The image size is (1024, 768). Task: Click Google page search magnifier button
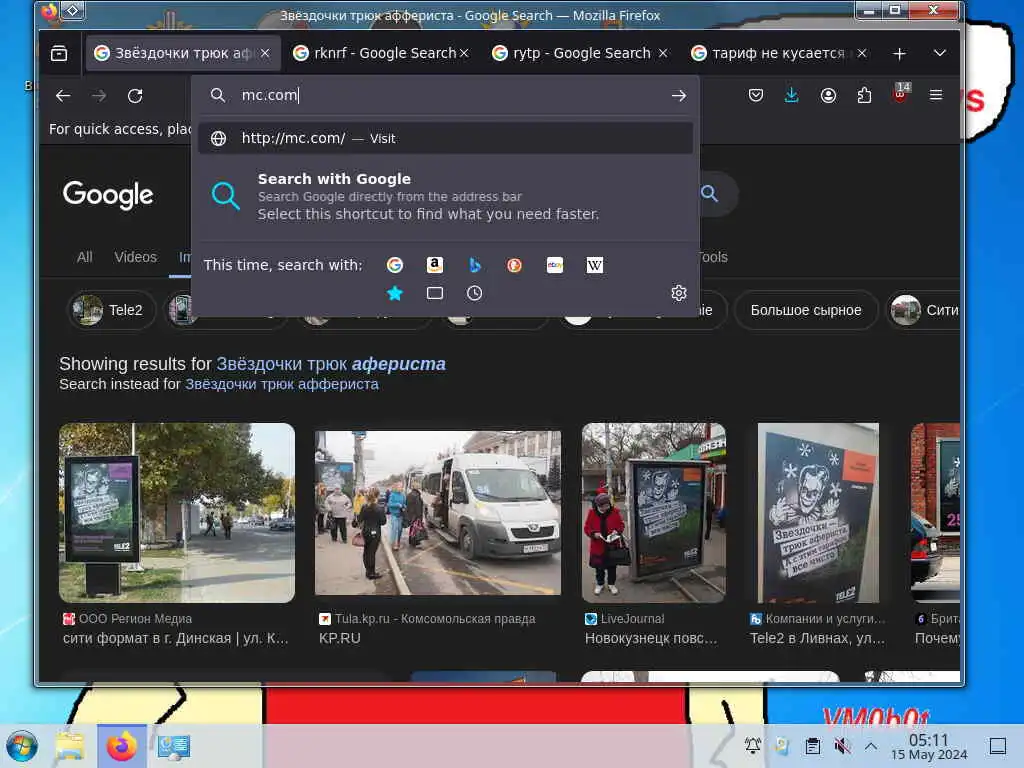tap(710, 193)
